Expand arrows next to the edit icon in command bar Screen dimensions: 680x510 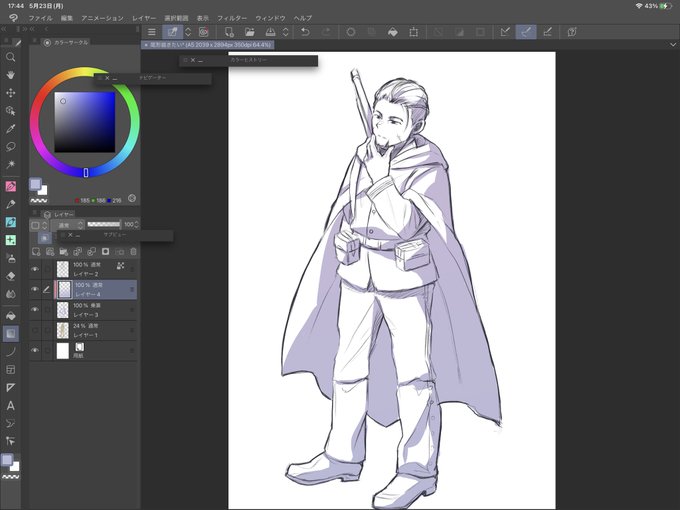click(188, 32)
